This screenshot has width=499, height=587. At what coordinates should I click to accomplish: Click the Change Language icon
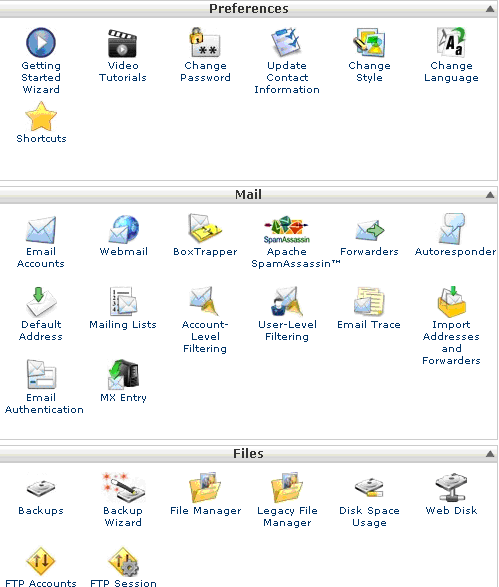pos(451,42)
